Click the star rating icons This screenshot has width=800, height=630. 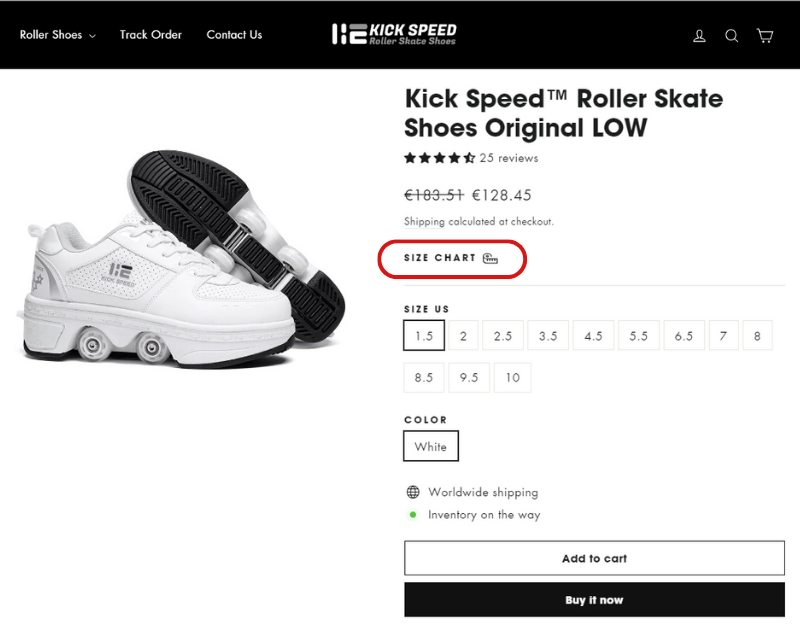439,158
